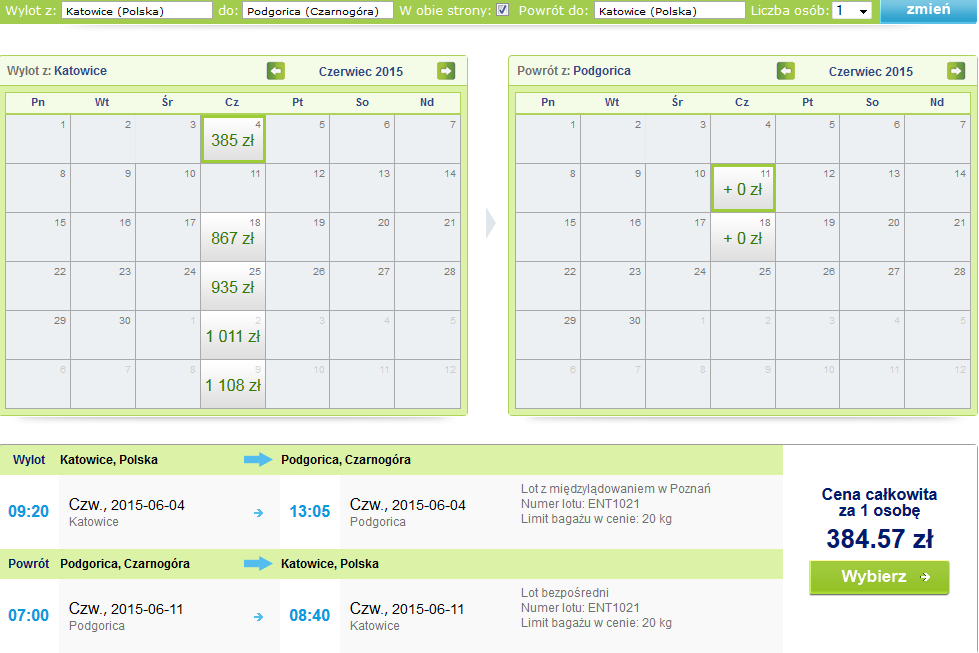
Task: Click the 'Wybierz' button
Action: (879, 577)
